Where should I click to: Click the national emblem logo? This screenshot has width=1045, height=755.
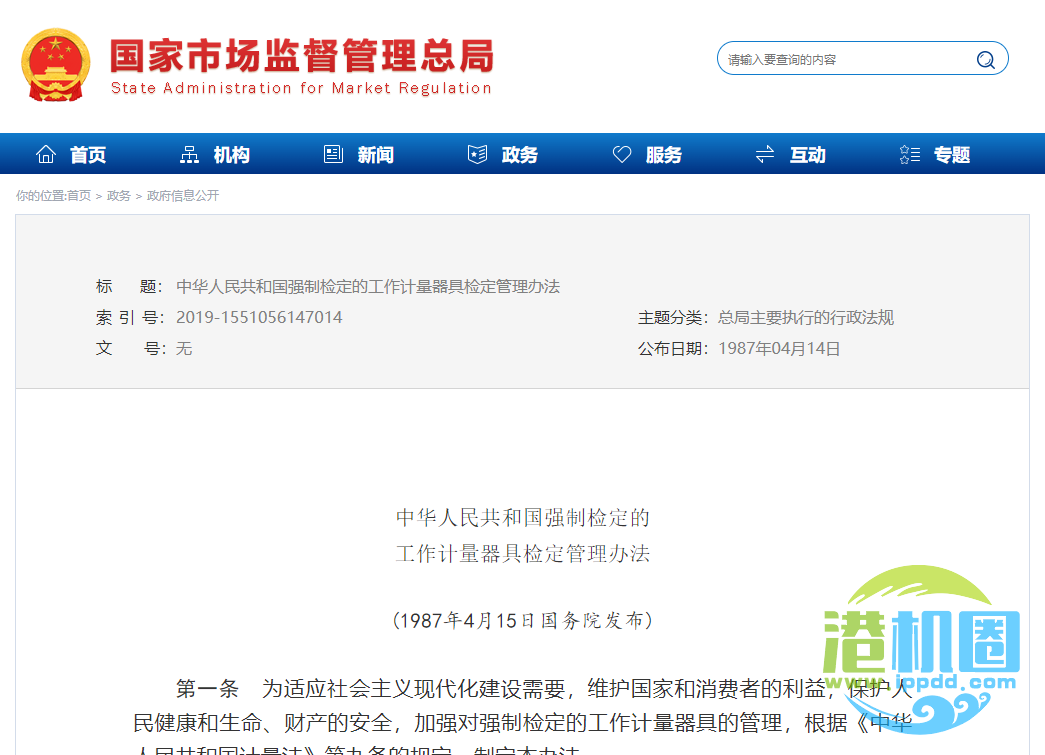(x=56, y=65)
